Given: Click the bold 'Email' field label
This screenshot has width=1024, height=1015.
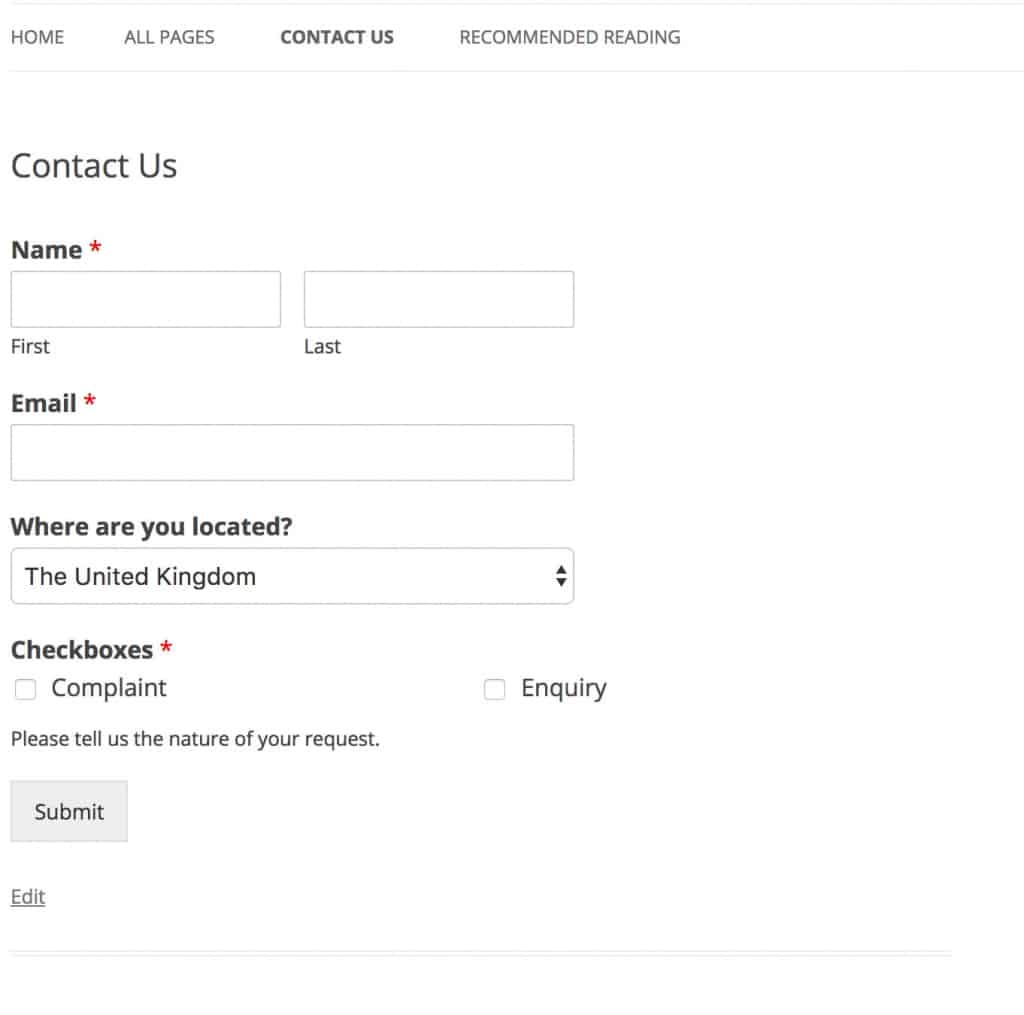Looking at the screenshot, I should tap(44, 403).
